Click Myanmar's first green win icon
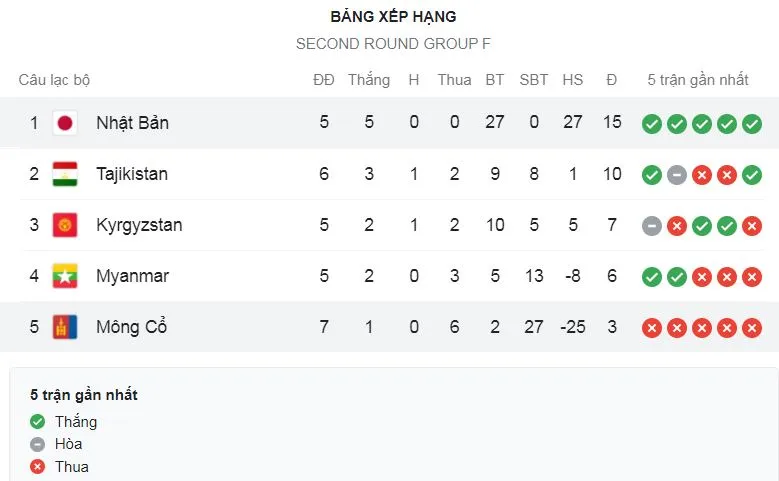The height and width of the screenshot is (481, 779). click(652, 277)
